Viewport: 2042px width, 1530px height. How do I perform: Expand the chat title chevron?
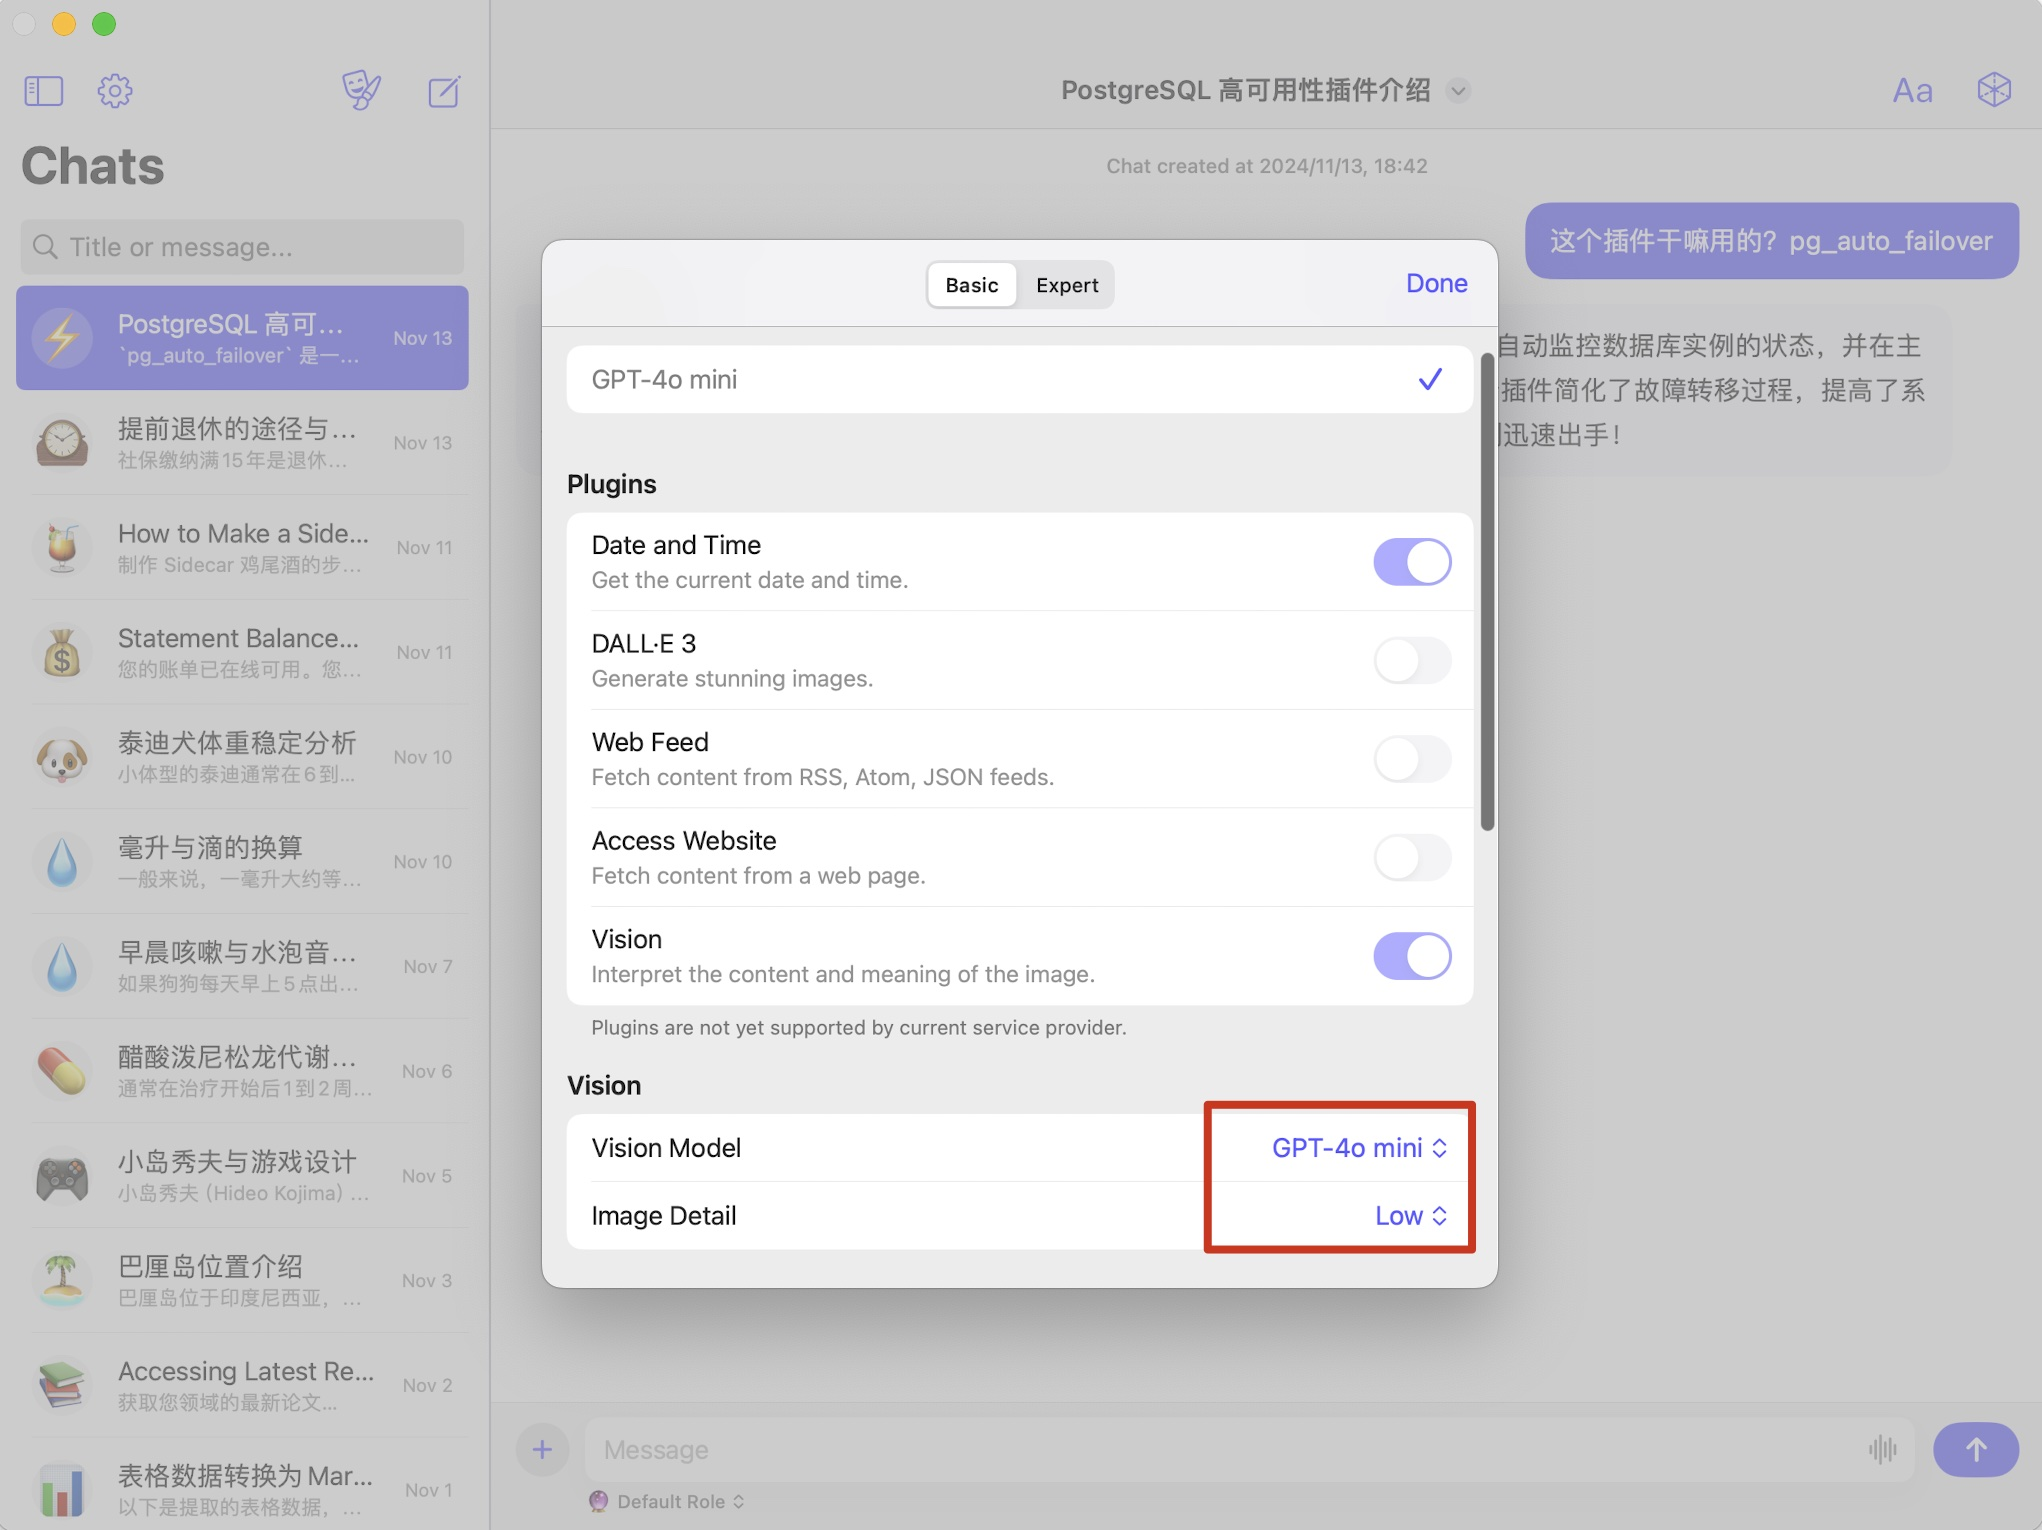[1459, 91]
